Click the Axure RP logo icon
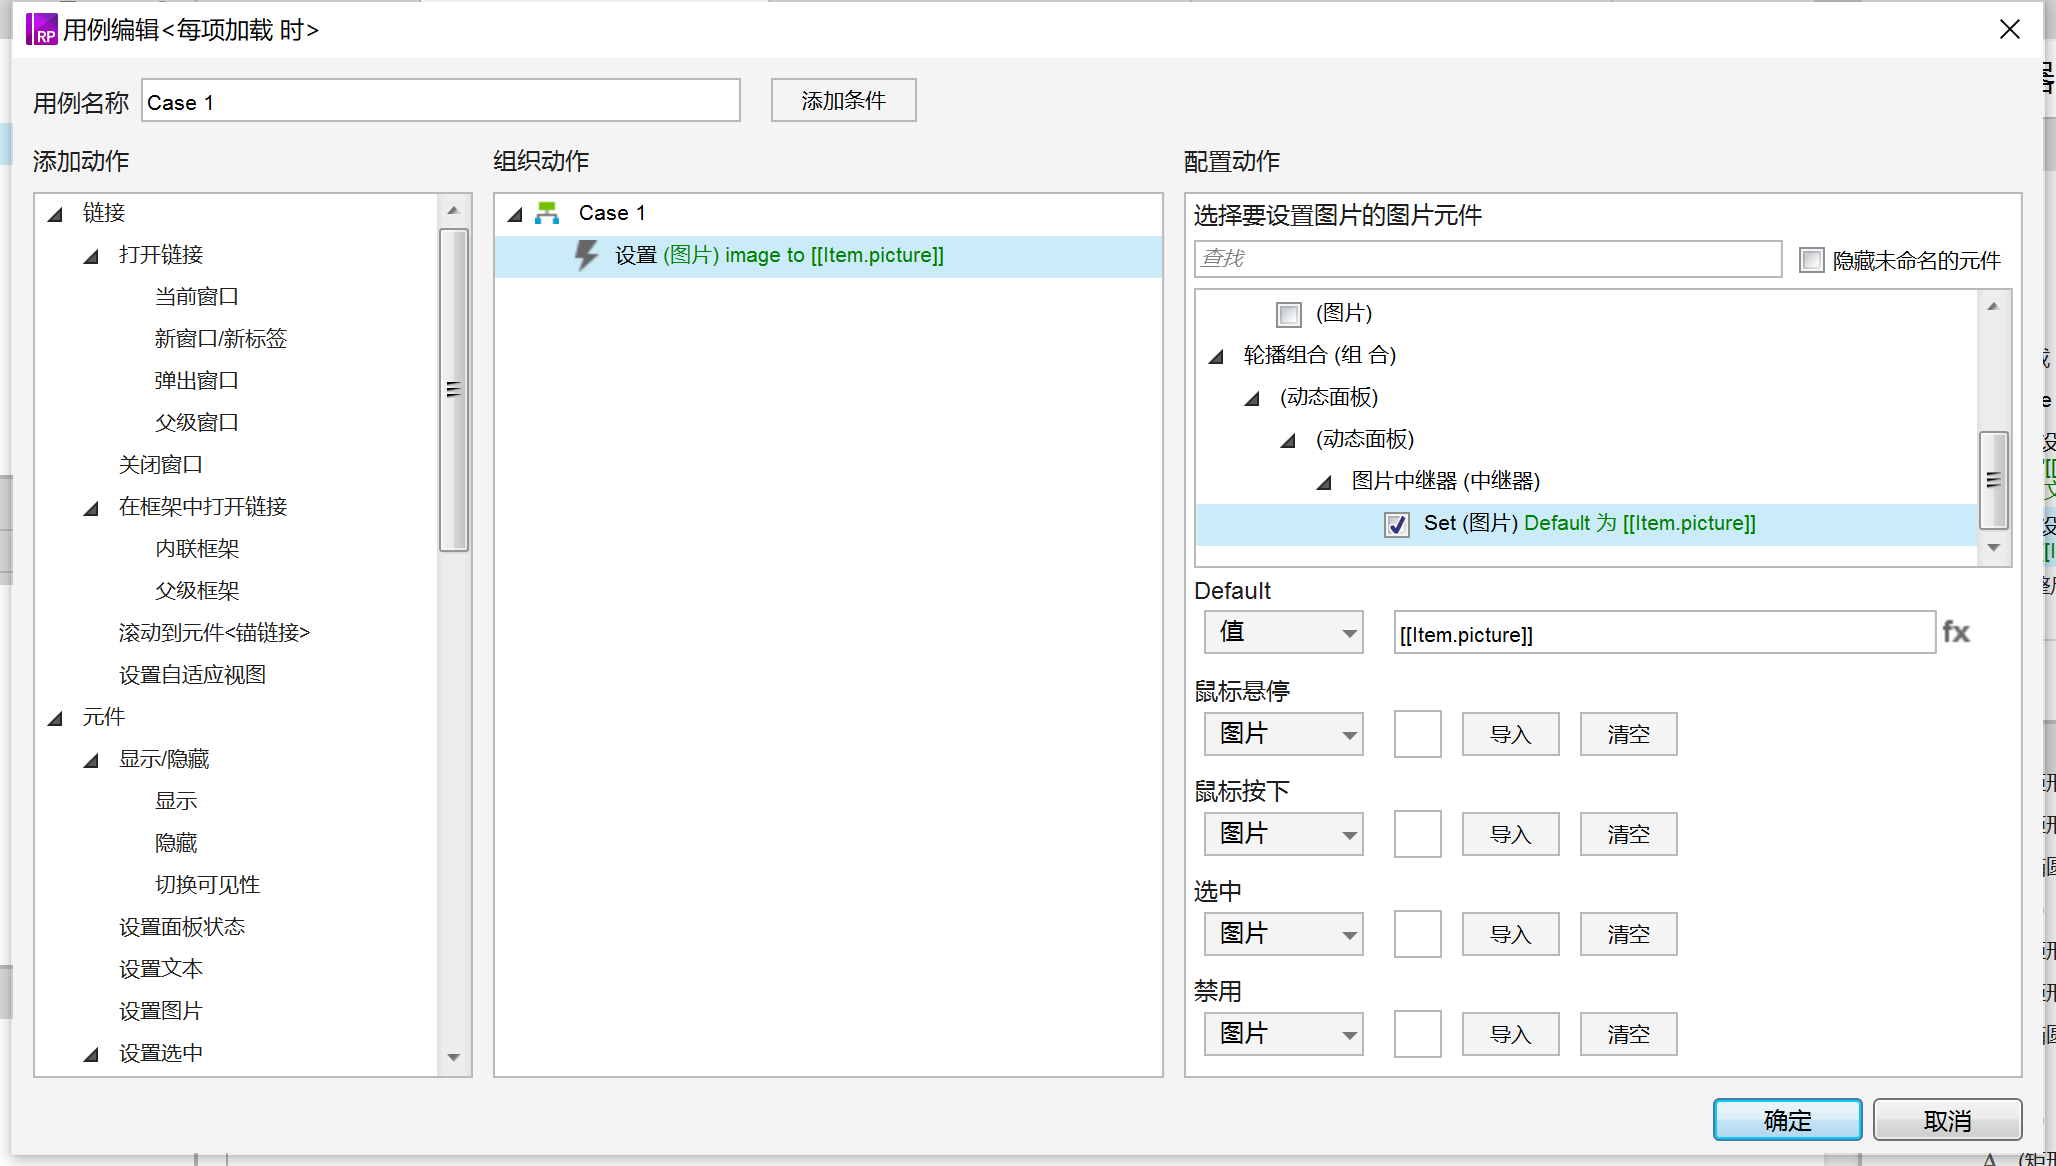The image size is (2056, 1166). click(x=41, y=29)
